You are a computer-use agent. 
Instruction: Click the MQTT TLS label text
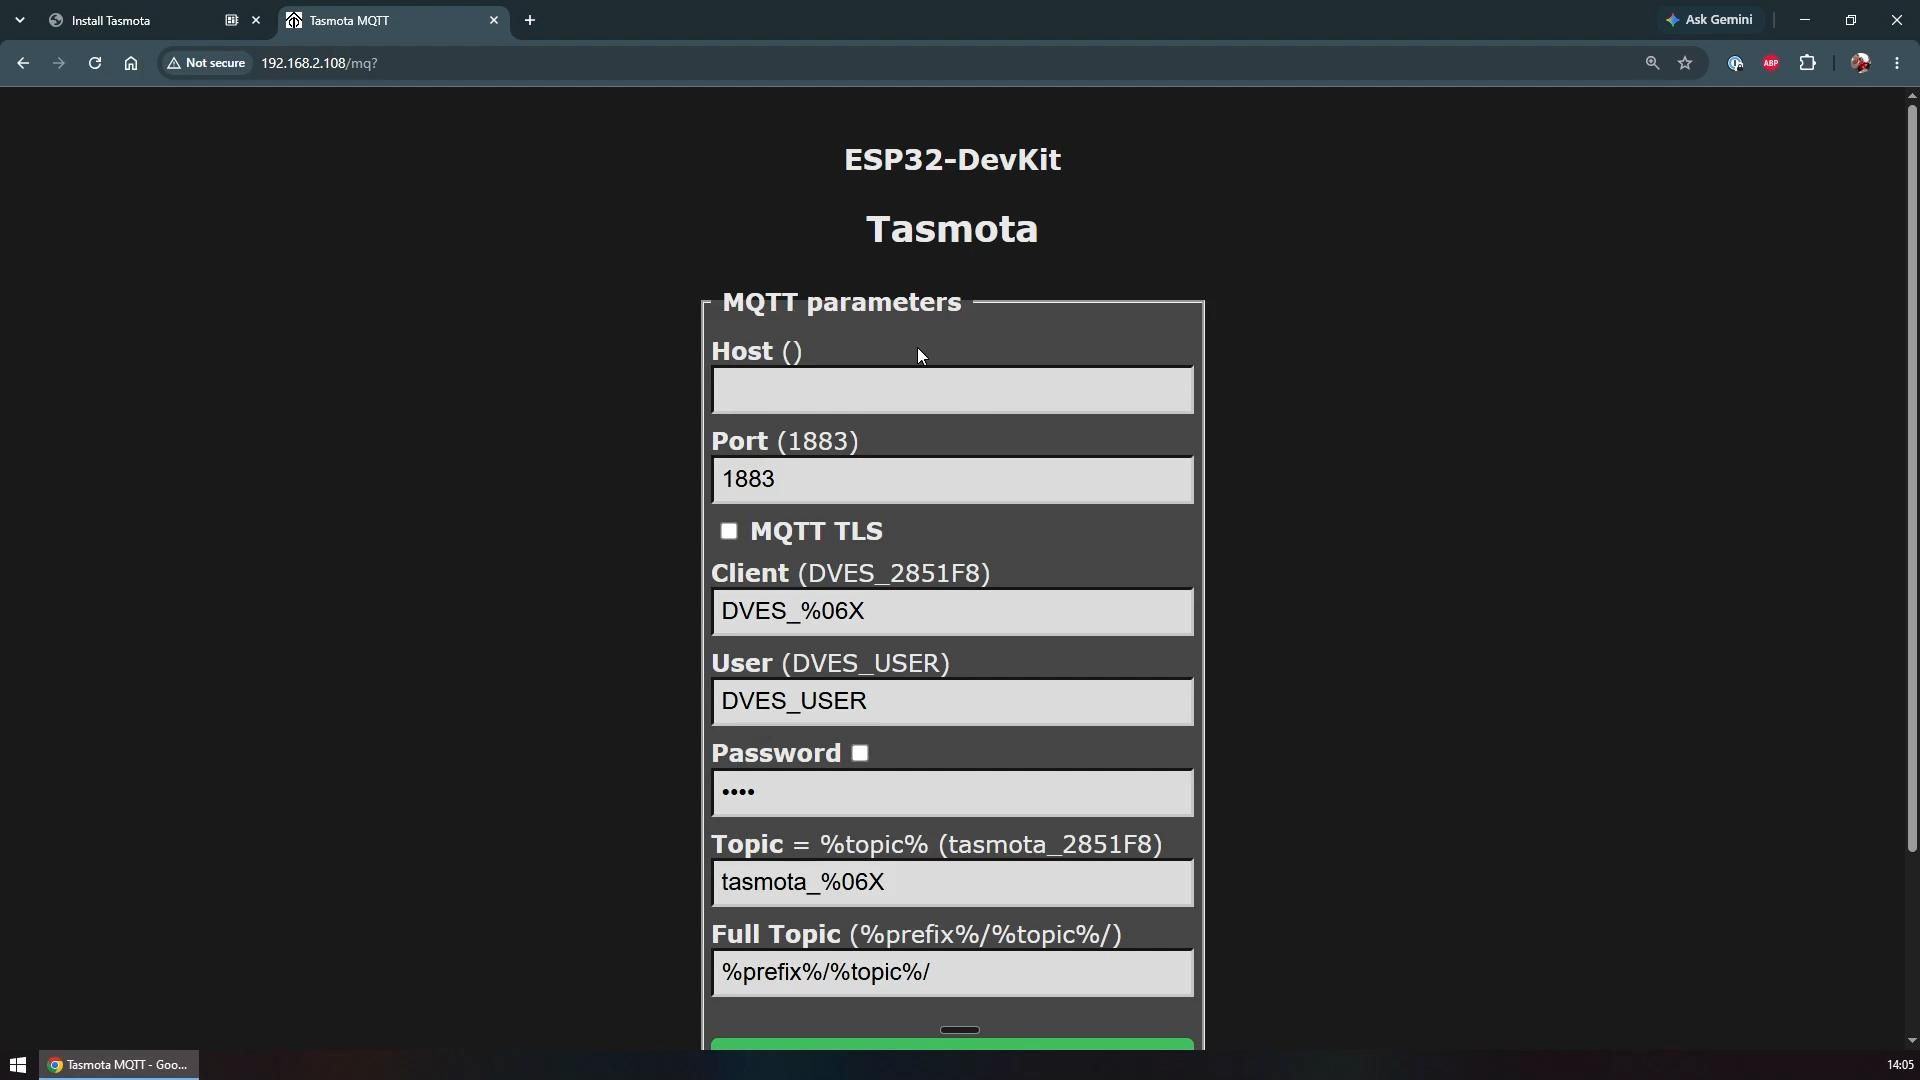pyautogui.click(x=816, y=531)
